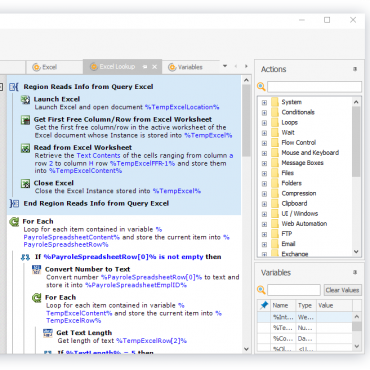The width and height of the screenshot is (370, 370).
Task: Click the Close Excel action icon
Action: pyautogui.click(x=25, y=183)
